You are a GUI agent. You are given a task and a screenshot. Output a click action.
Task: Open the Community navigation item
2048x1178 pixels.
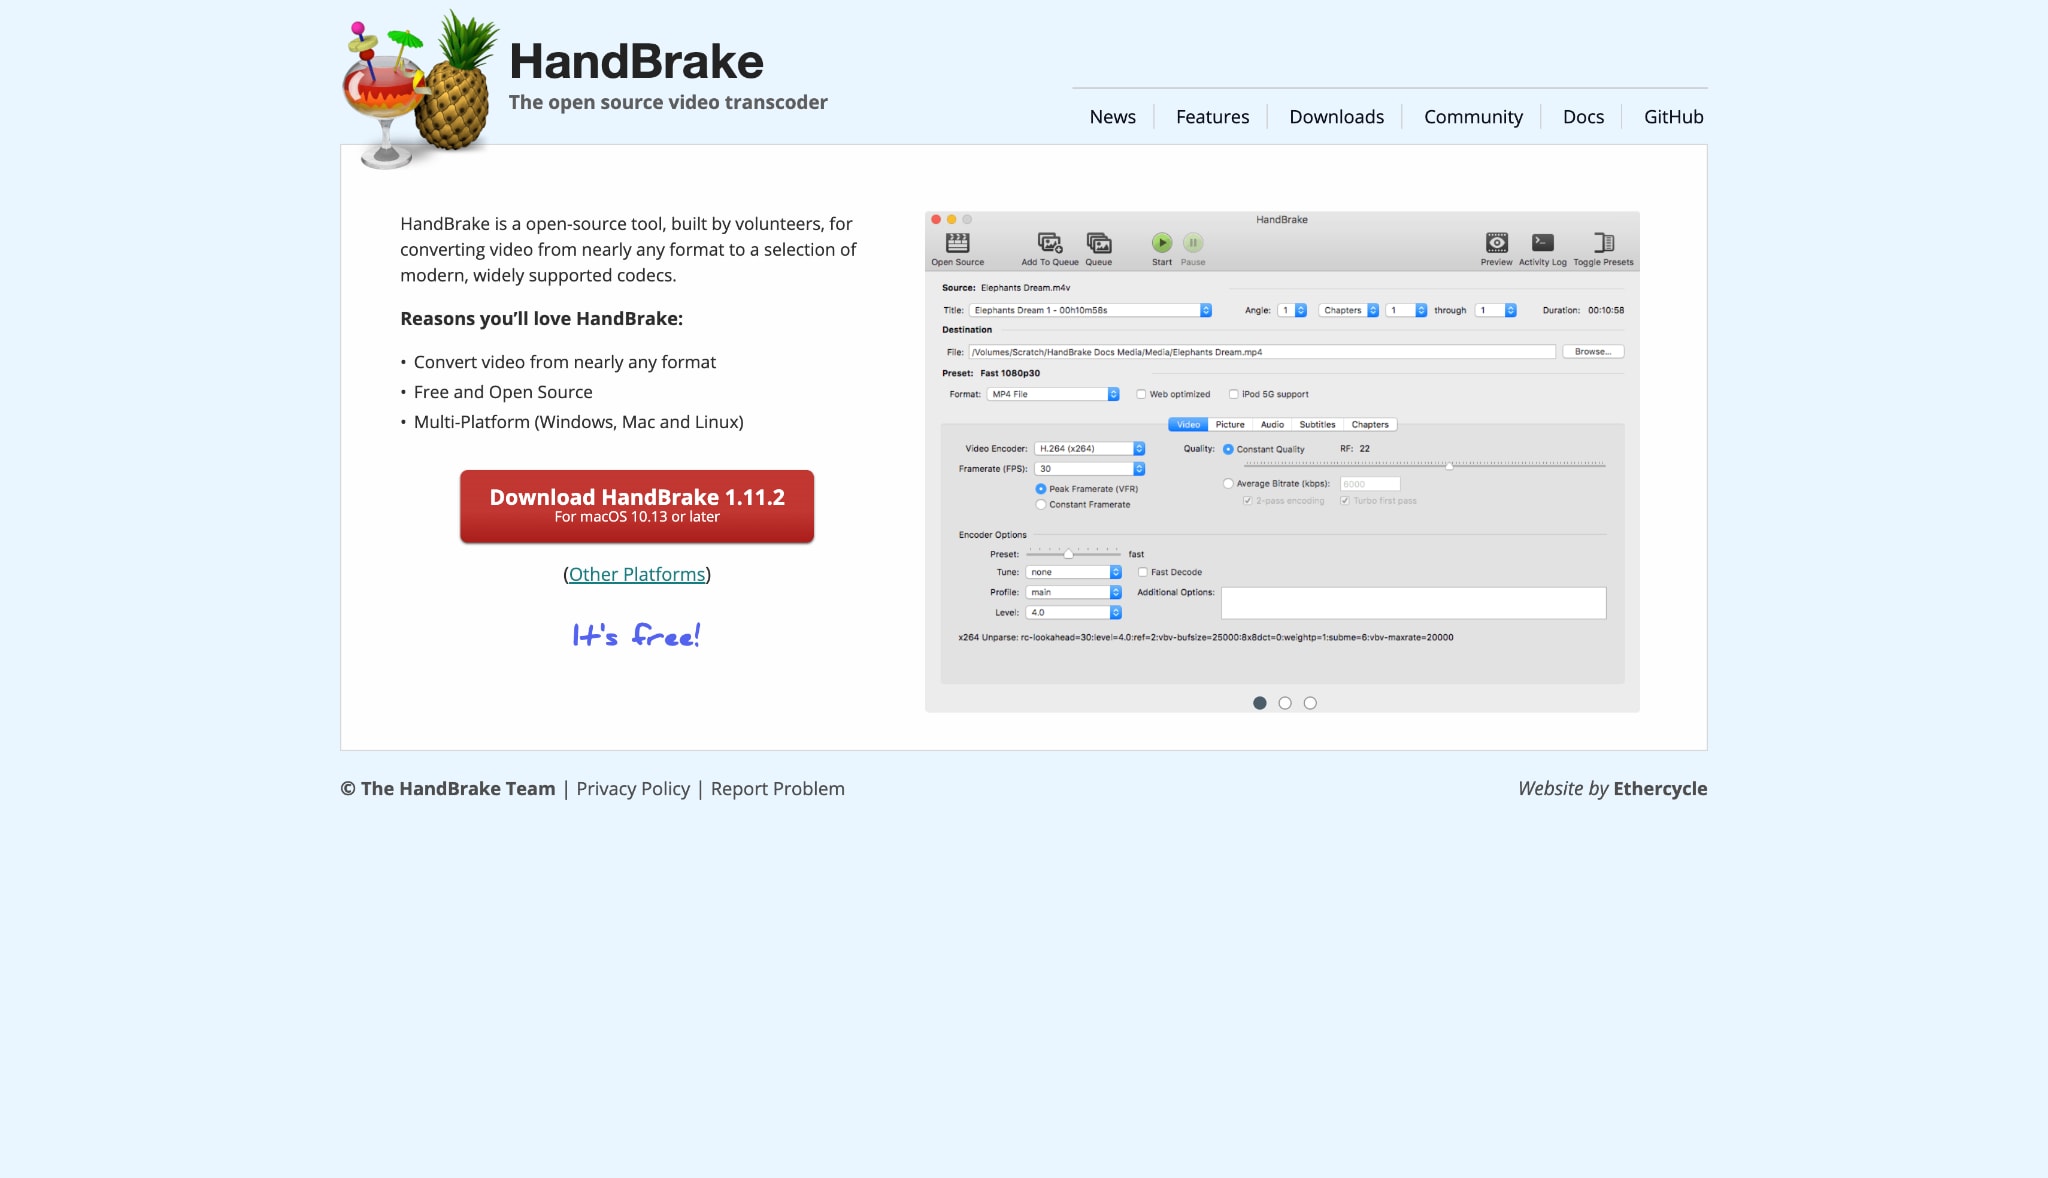(1473, 117)
